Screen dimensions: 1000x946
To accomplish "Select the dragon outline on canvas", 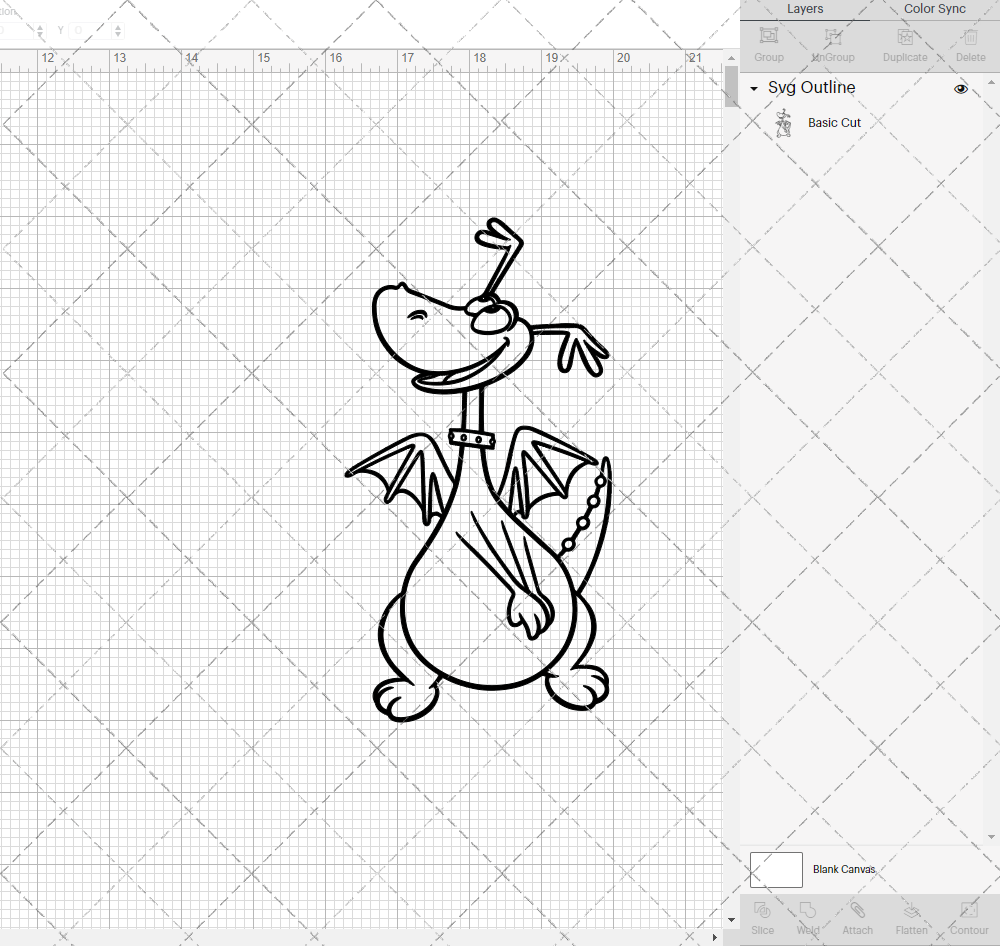I will 480,471.
